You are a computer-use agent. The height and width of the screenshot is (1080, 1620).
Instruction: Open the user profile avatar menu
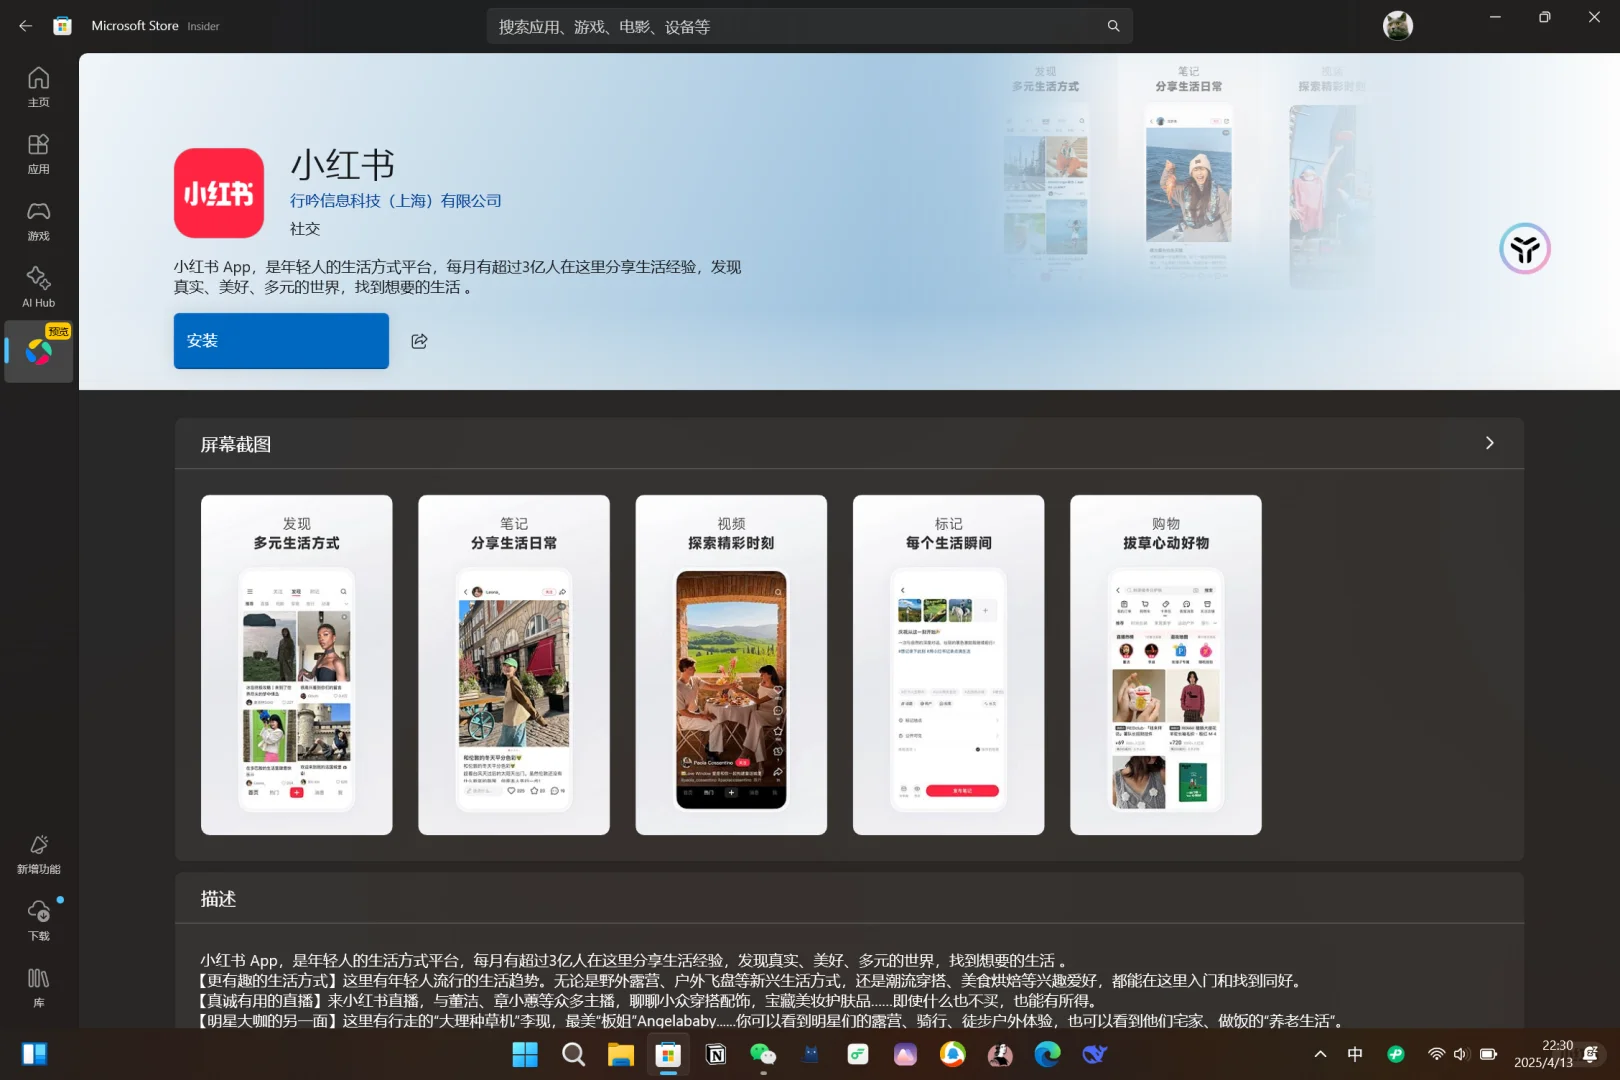click(x=1396, y=25)
